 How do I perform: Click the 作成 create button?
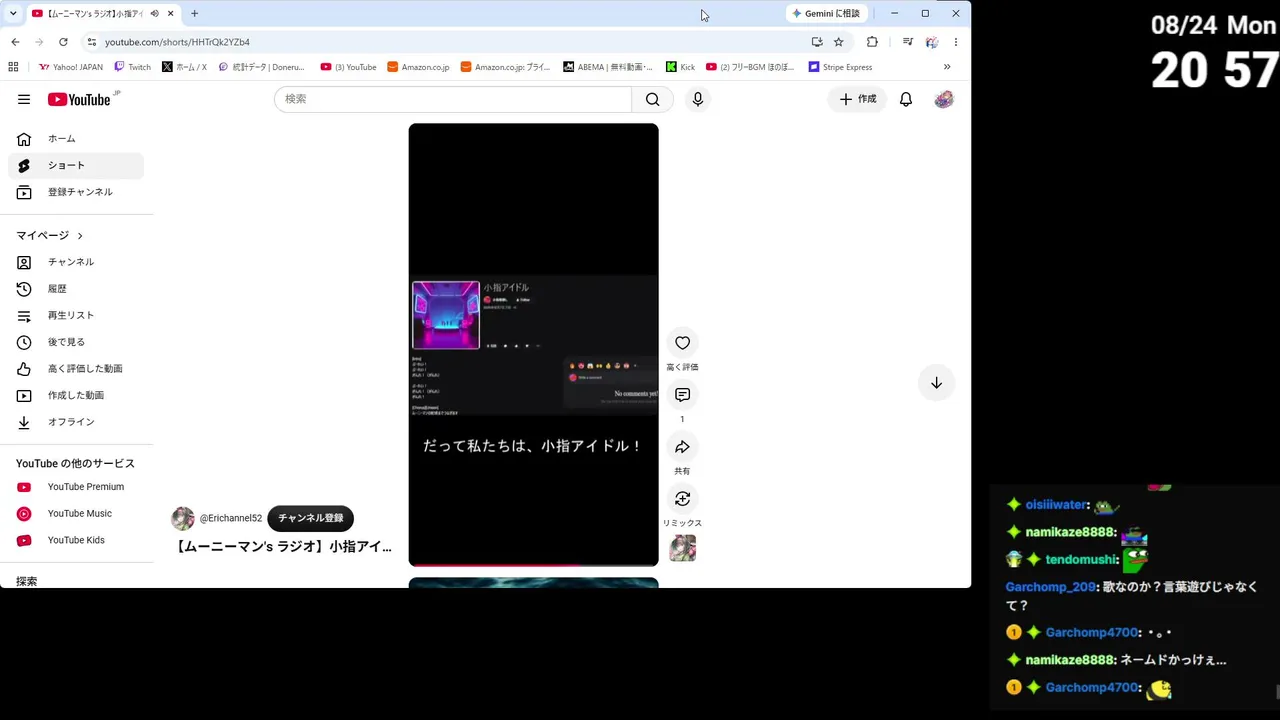[857, 99]
